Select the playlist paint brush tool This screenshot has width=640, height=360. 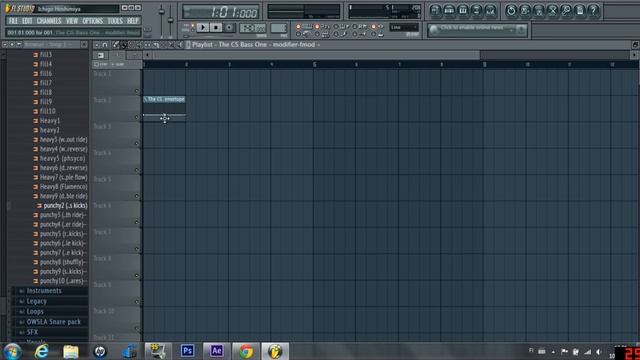click(x=124, y=45)
